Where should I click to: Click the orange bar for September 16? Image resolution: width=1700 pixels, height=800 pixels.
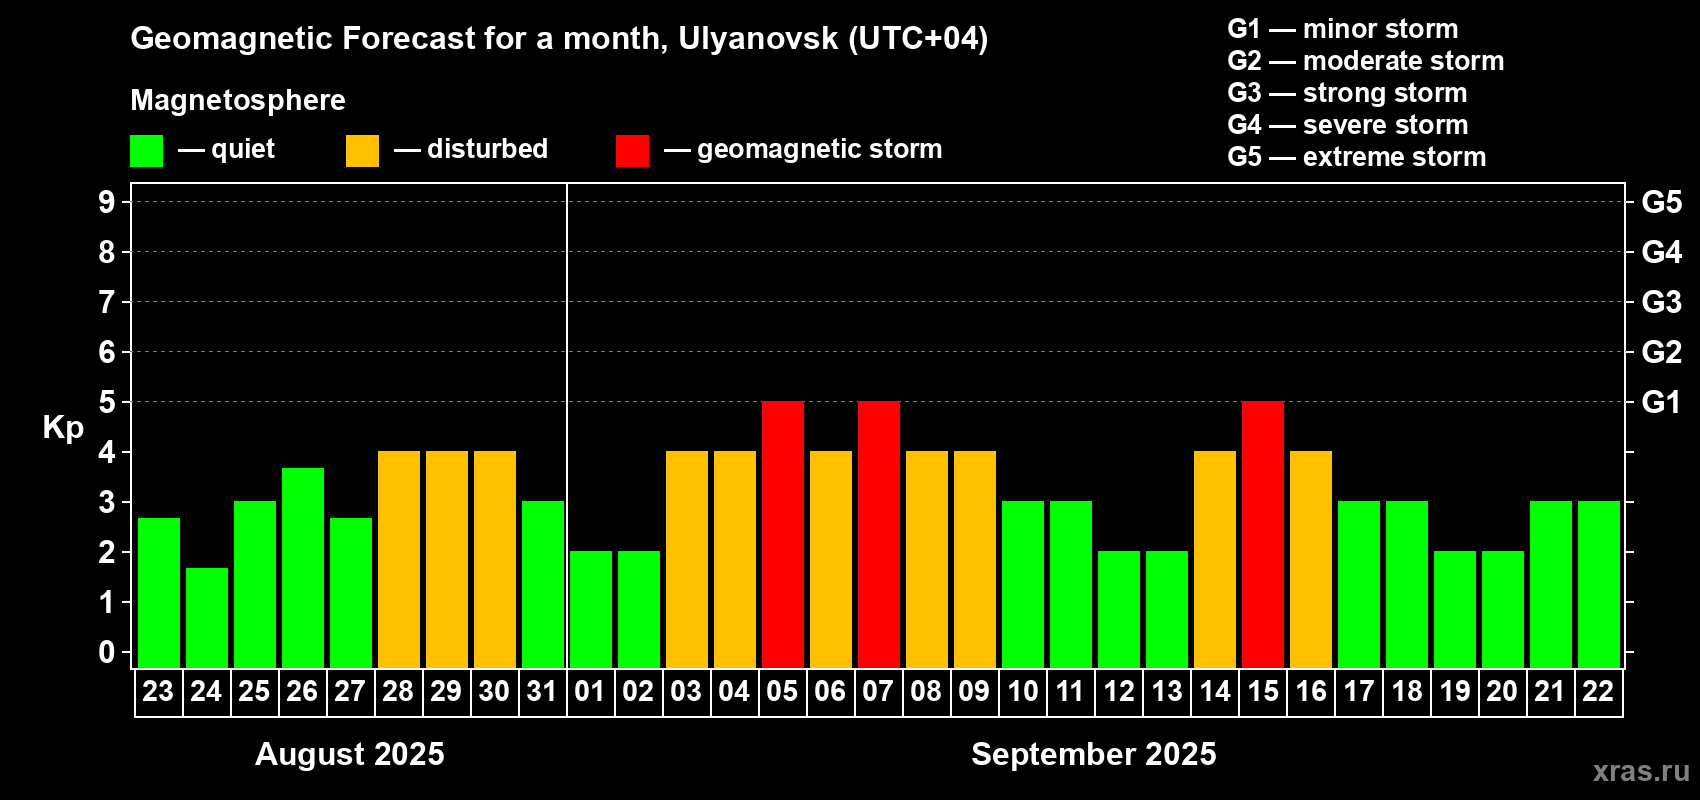pyautogui.click(x=1311, y=560)
